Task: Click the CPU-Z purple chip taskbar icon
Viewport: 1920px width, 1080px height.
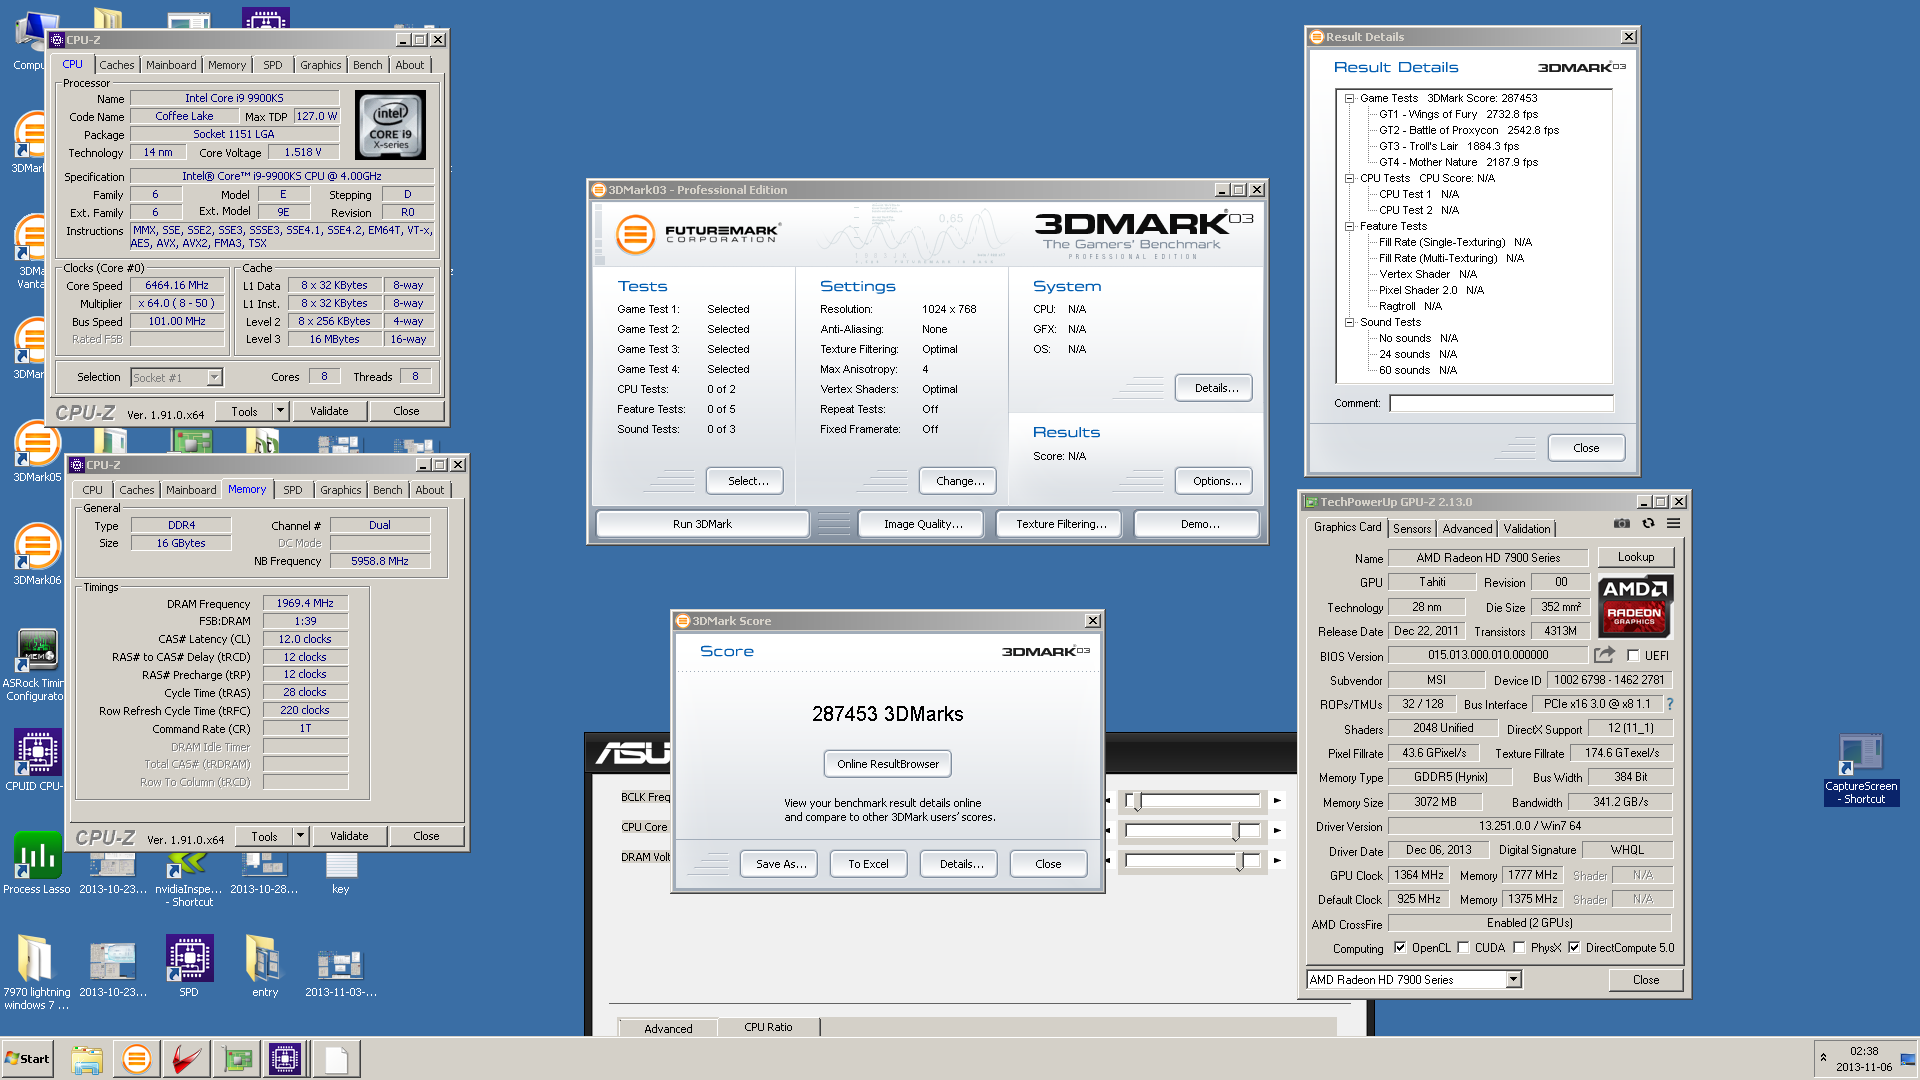Action: [x=285, y=1059]
